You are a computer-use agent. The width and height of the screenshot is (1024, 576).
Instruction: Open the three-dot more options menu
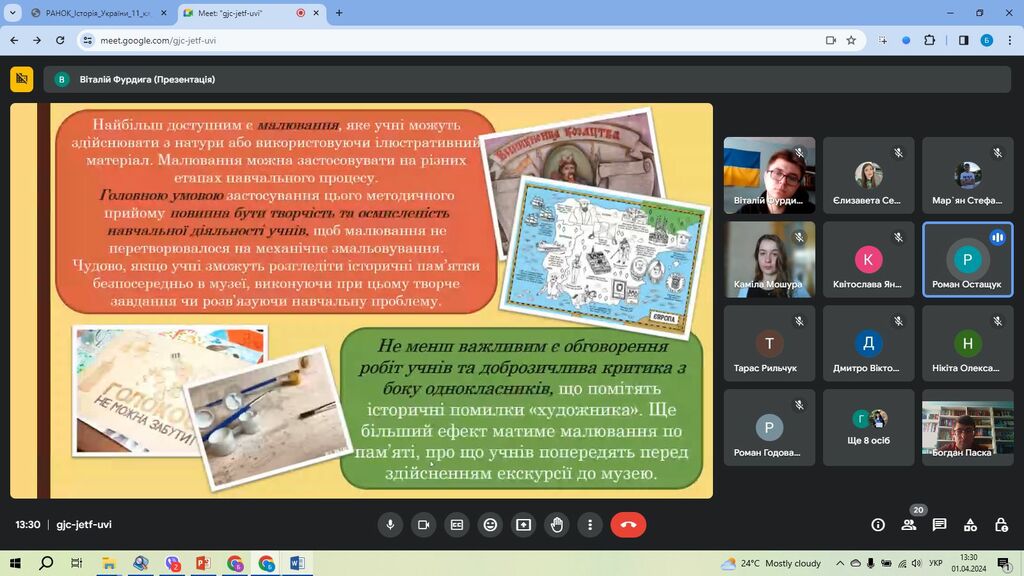590,525
